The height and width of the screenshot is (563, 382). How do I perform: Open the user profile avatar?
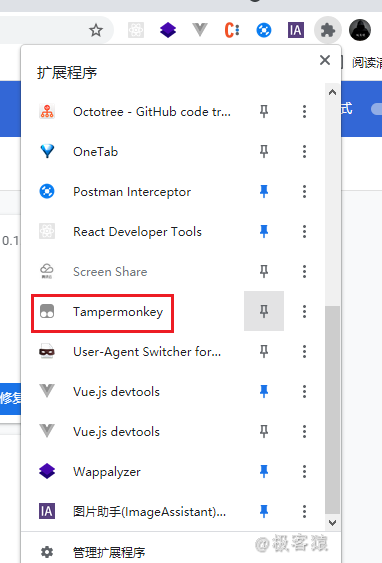(360, 30)
